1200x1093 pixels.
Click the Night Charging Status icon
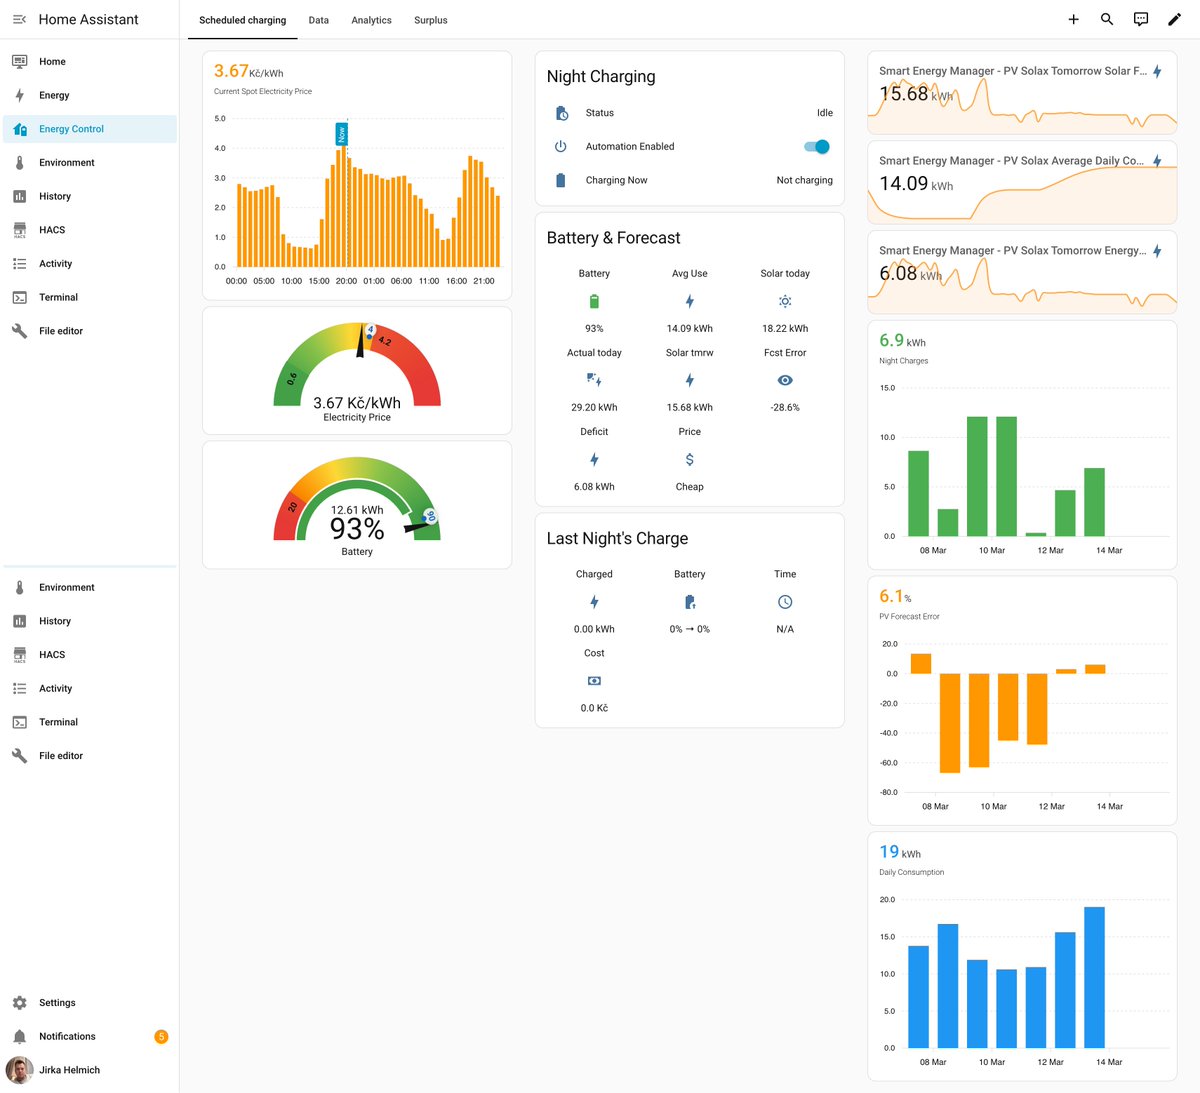pos(561,113)
